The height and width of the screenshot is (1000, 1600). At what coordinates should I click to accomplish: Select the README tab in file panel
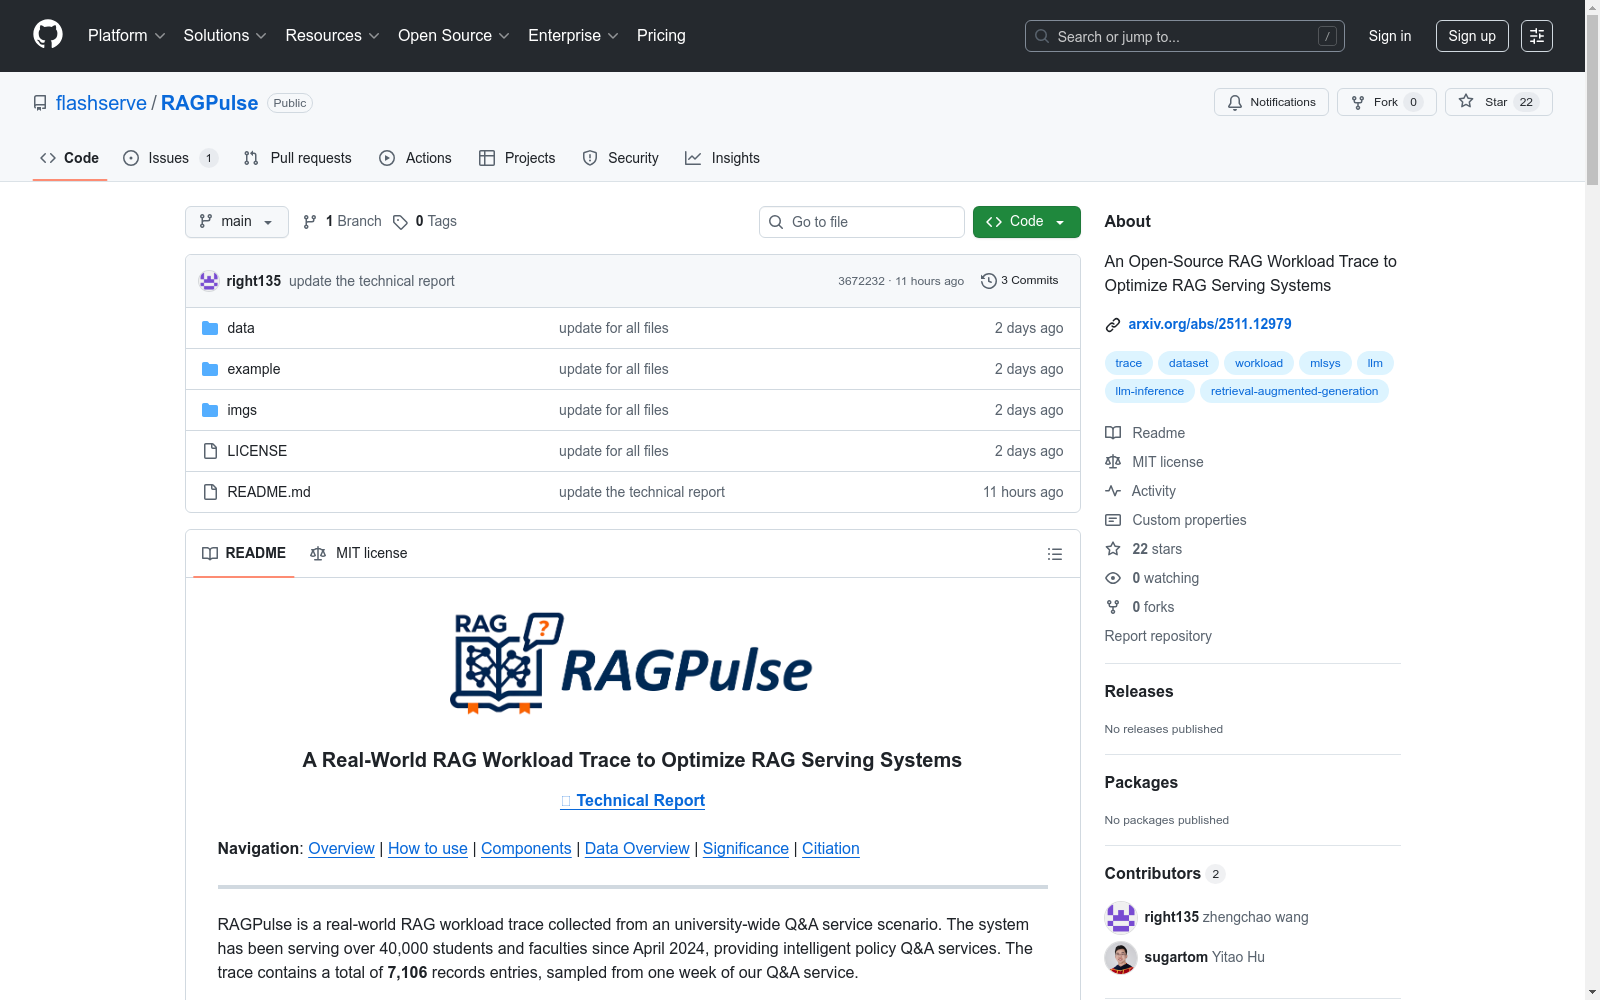(x=244, y=553)
